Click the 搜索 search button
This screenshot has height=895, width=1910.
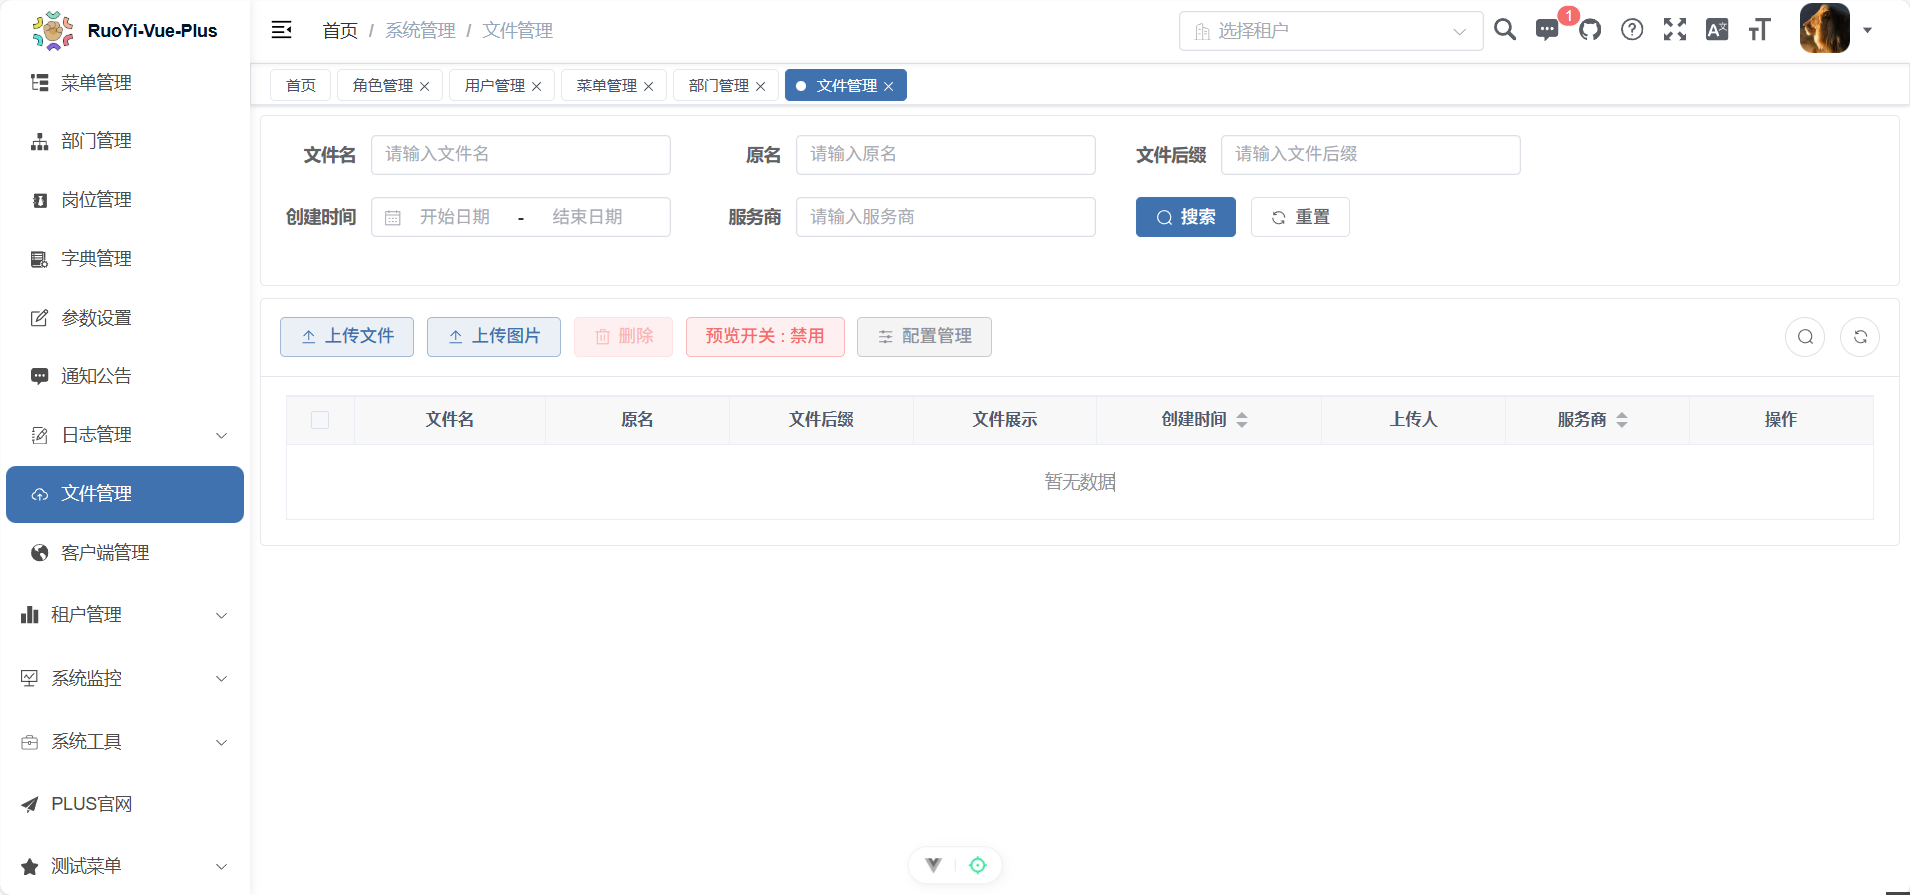pos(1185,217)
